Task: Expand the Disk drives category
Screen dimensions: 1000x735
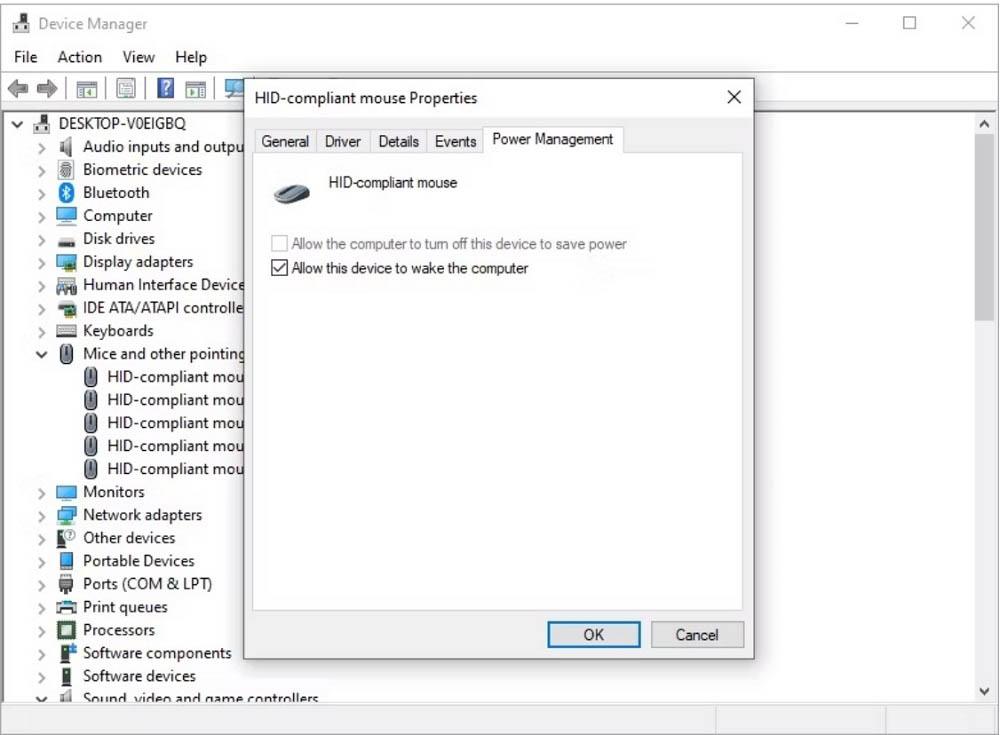Action: (41, 240)
